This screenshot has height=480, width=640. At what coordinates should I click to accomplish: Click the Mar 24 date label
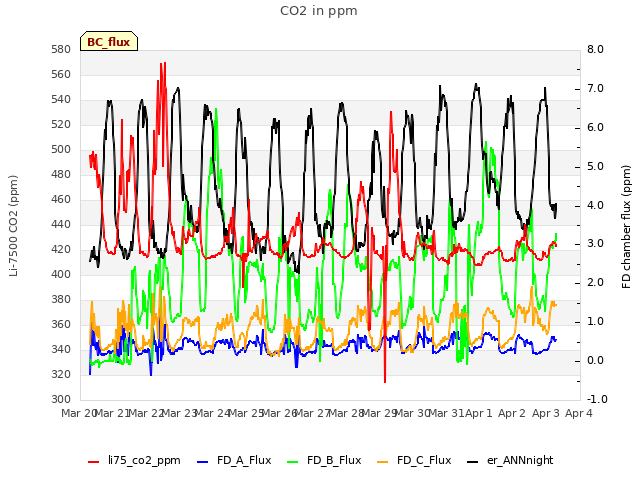[x=212, y=413]
